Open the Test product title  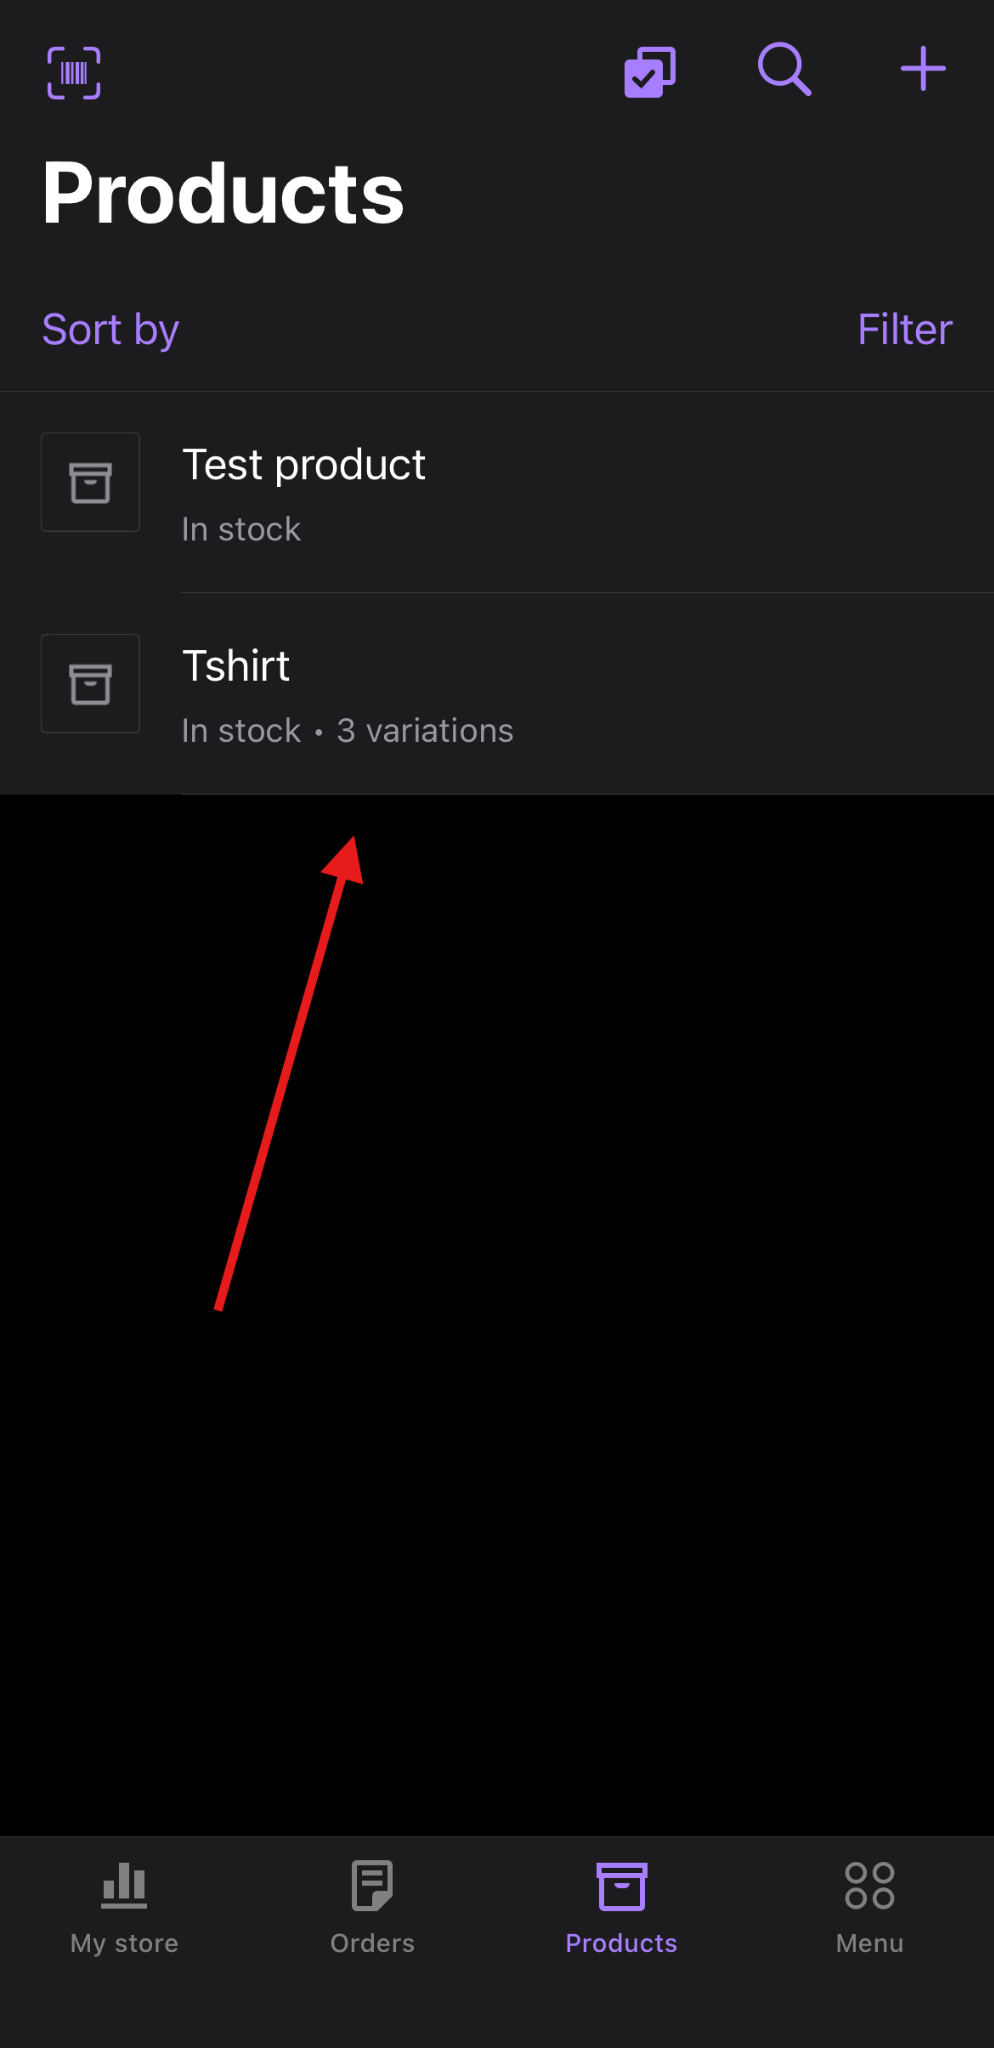(x=303, y=465)
